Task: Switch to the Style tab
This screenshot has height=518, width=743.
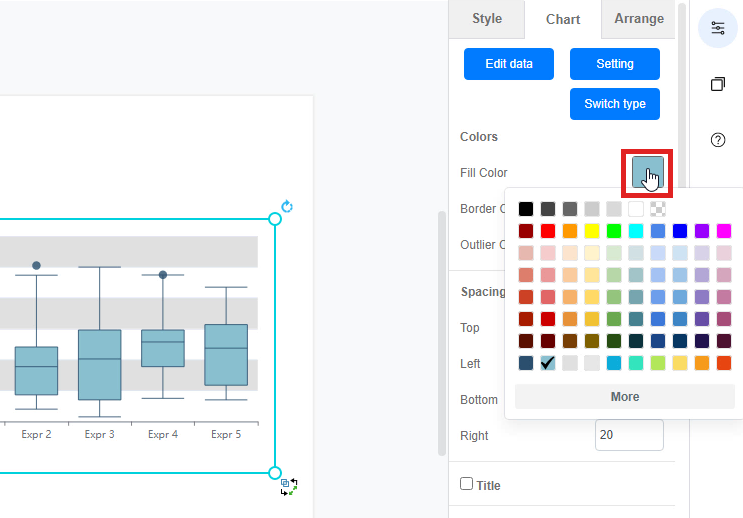Action: click(x=487, y=19)
